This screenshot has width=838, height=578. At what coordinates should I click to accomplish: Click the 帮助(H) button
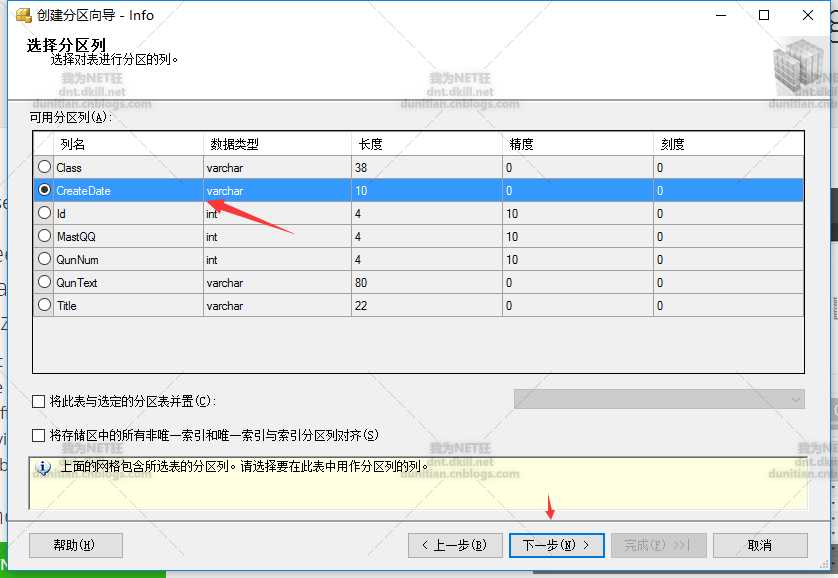point(75,545)
